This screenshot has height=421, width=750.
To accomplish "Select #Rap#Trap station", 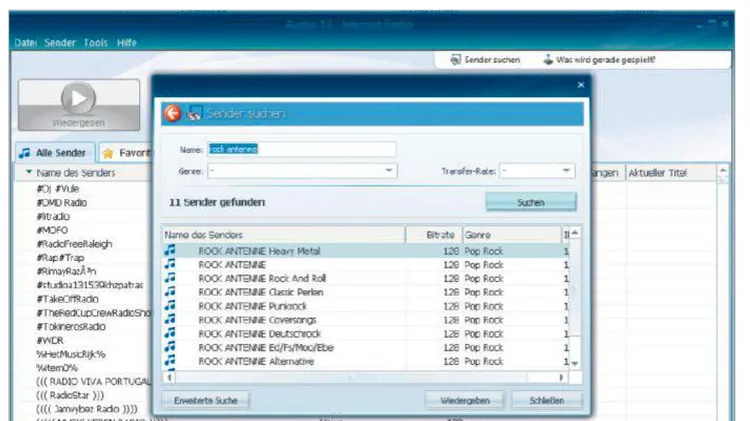I will coord(60,258).
